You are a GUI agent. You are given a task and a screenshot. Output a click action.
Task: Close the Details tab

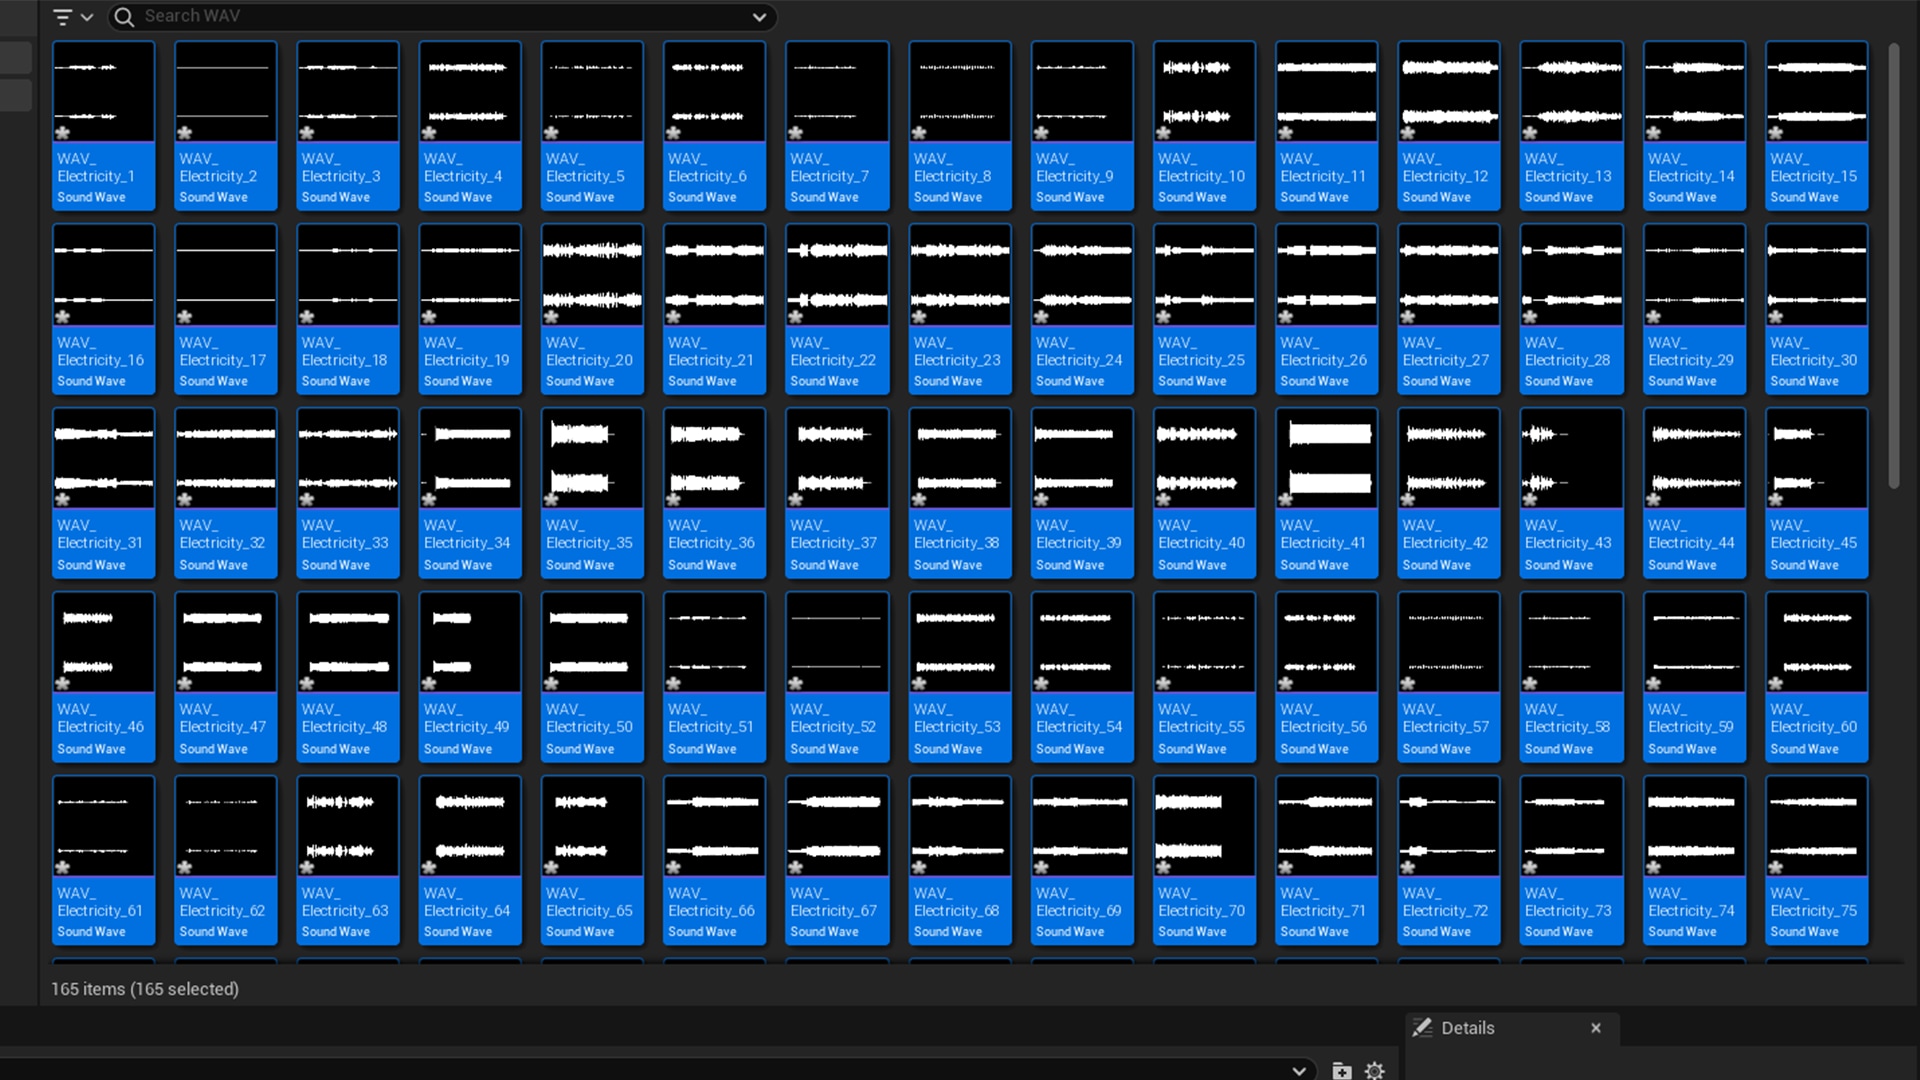[x=1596, y=1028]
